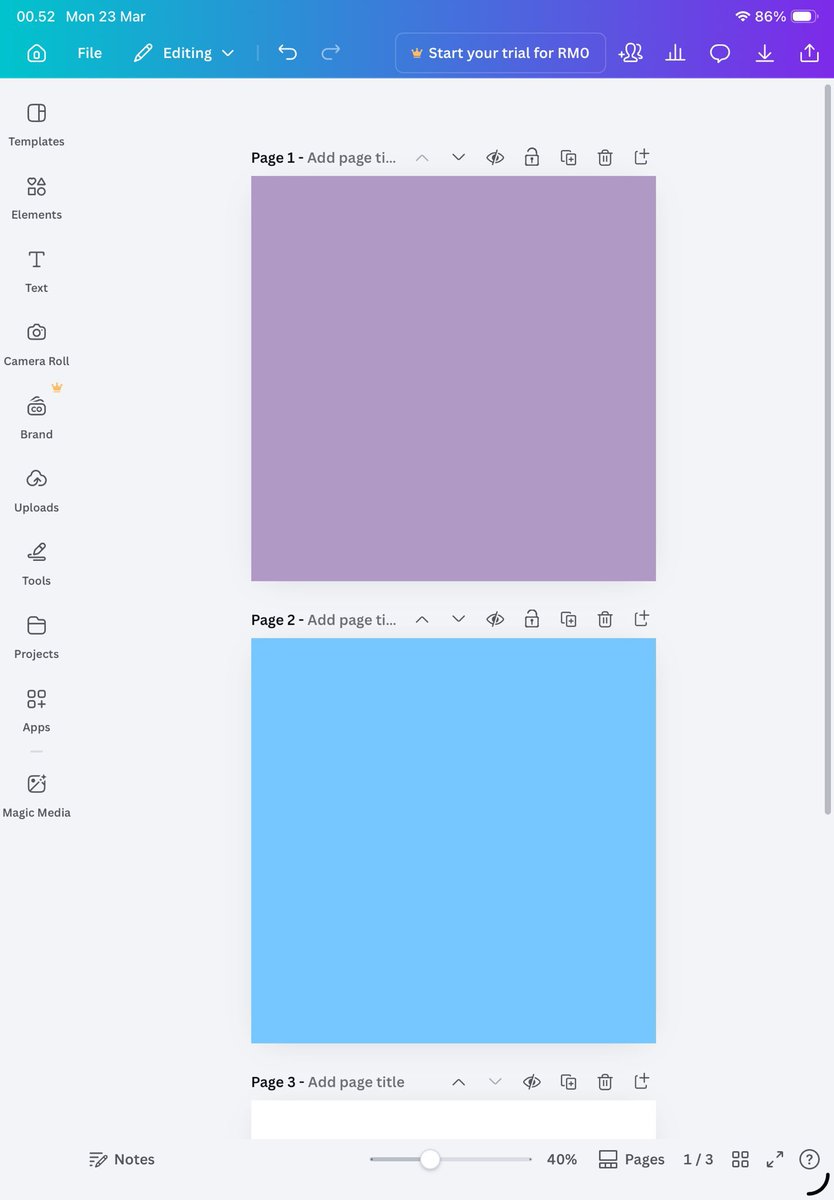The image size is (834, 1200).
Task: Open the Elements panel
Action: pos(37,198)
